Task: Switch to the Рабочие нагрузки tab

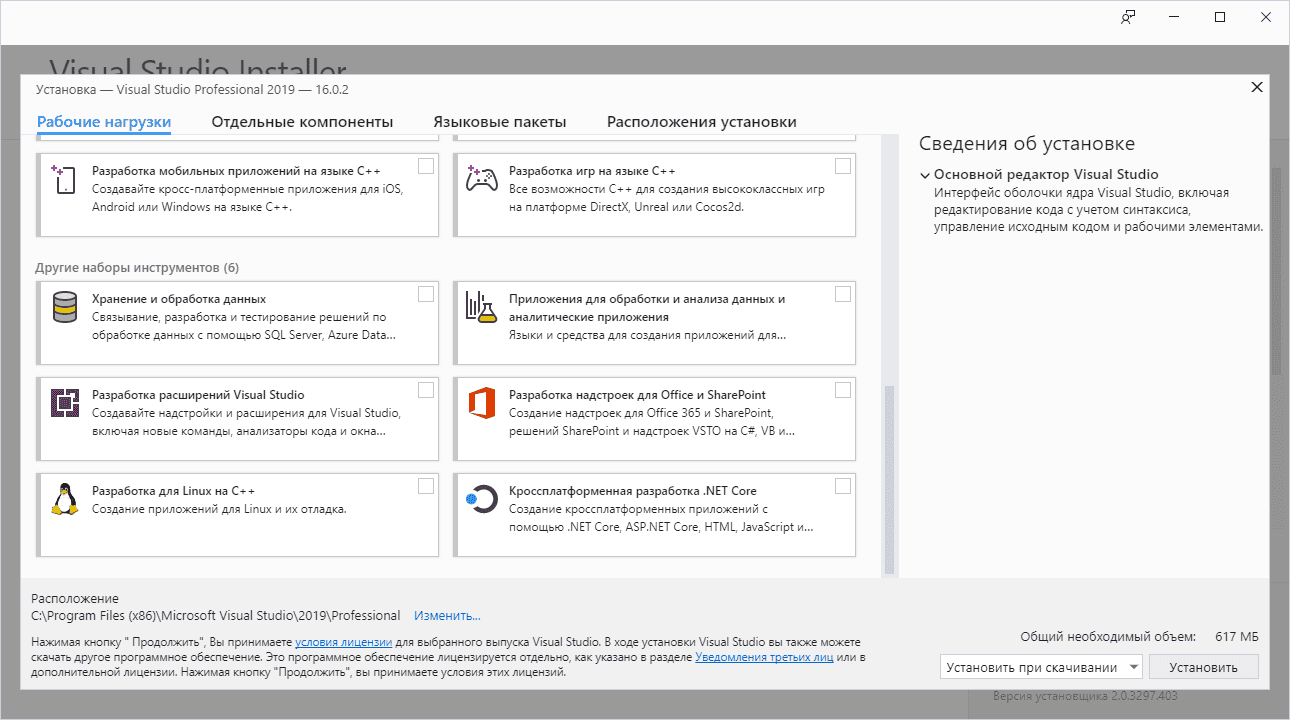Action: (104, 122)
